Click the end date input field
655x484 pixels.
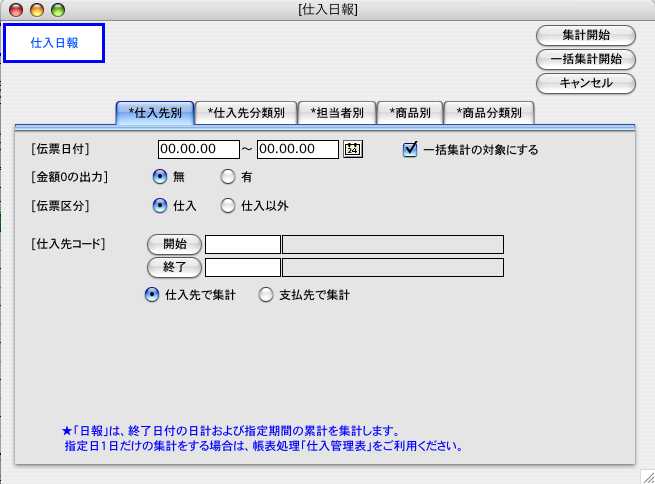coord(298,149)
